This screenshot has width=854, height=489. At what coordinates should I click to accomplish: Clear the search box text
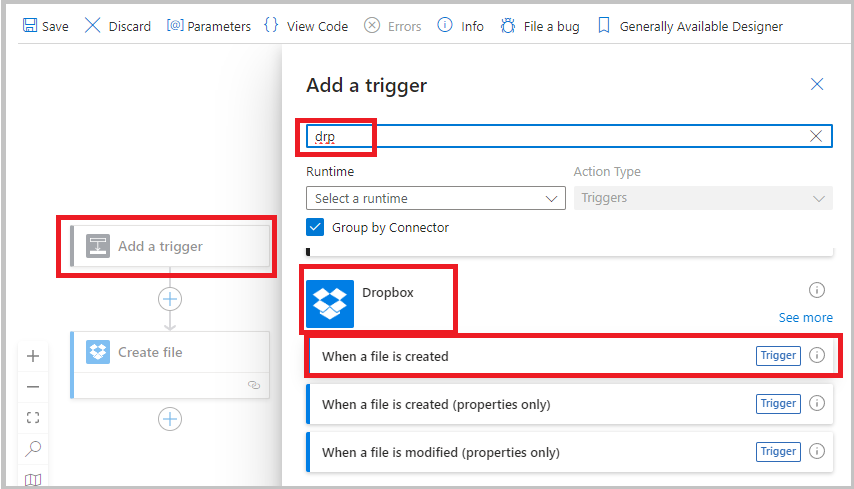[816, 137]
